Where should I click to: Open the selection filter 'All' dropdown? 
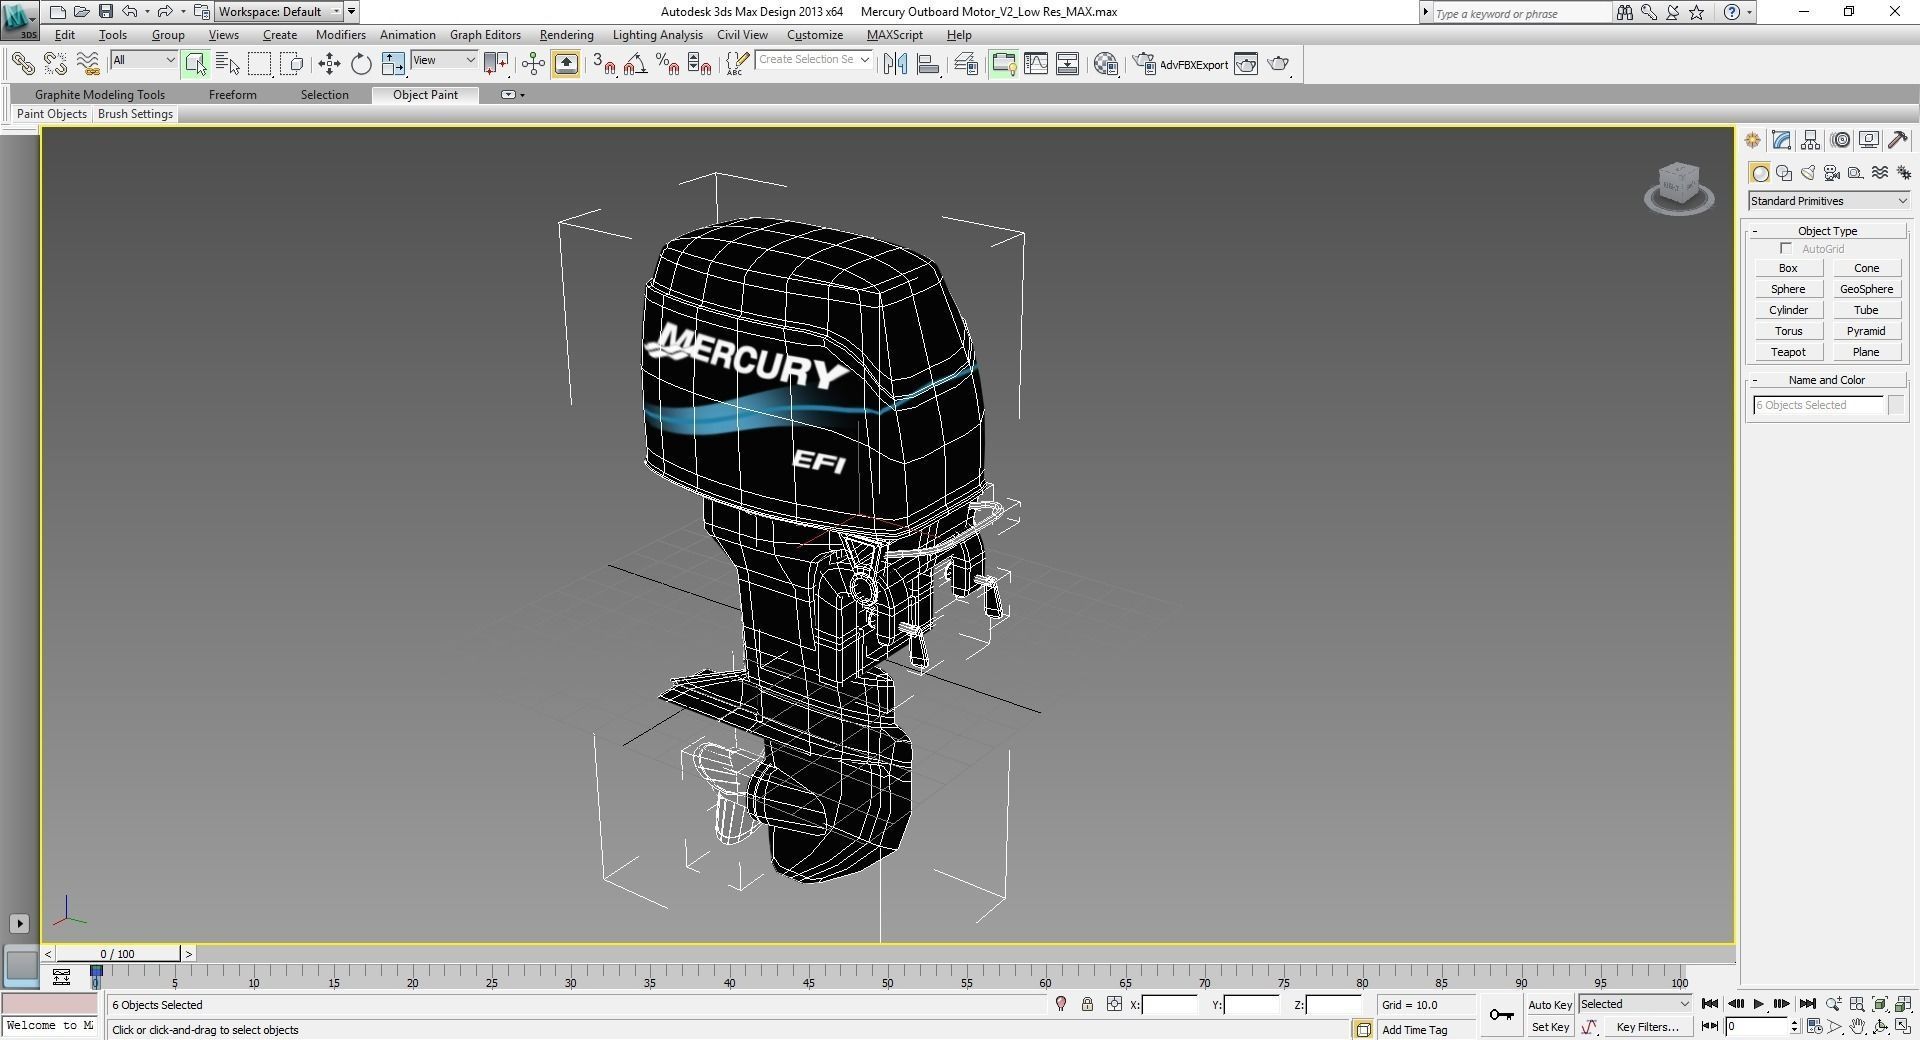point(144,60)
